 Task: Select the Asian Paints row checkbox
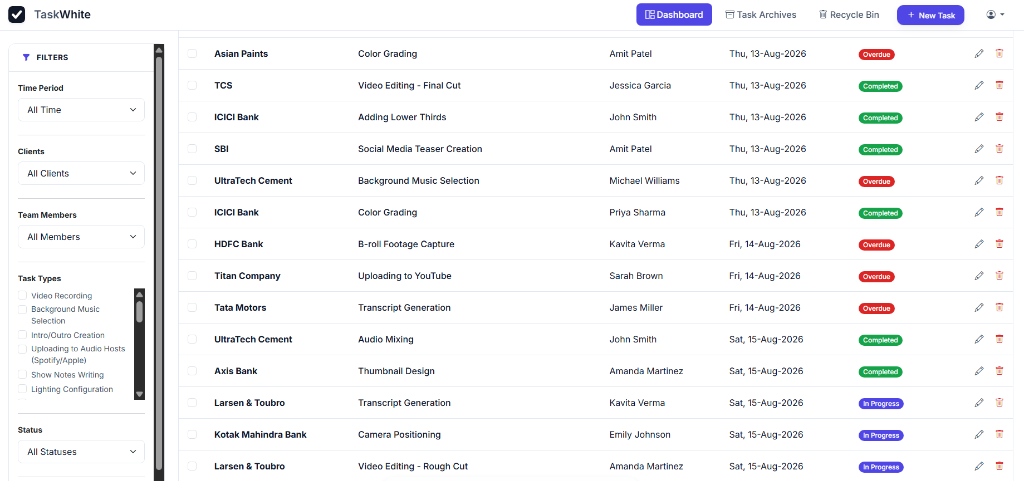point(192,54)
